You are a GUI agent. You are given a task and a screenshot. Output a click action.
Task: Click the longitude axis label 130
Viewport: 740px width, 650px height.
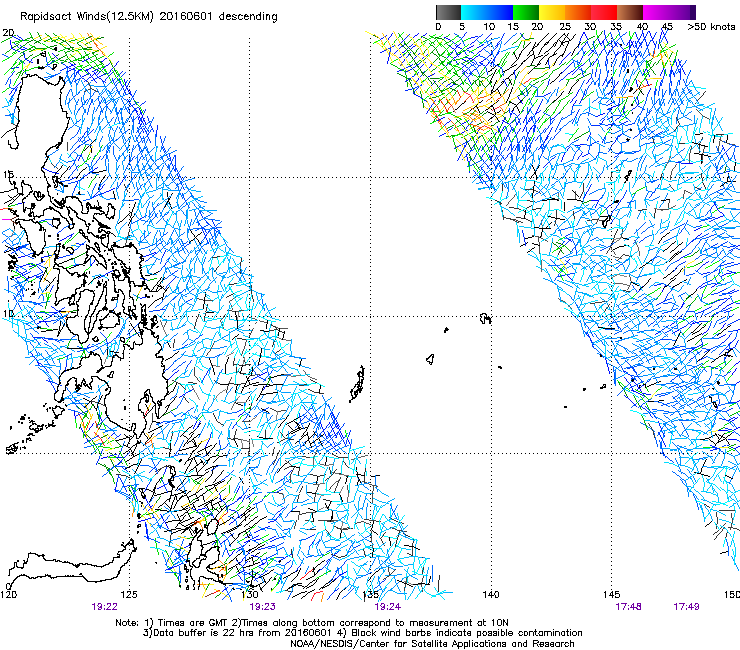pos(250,594)
